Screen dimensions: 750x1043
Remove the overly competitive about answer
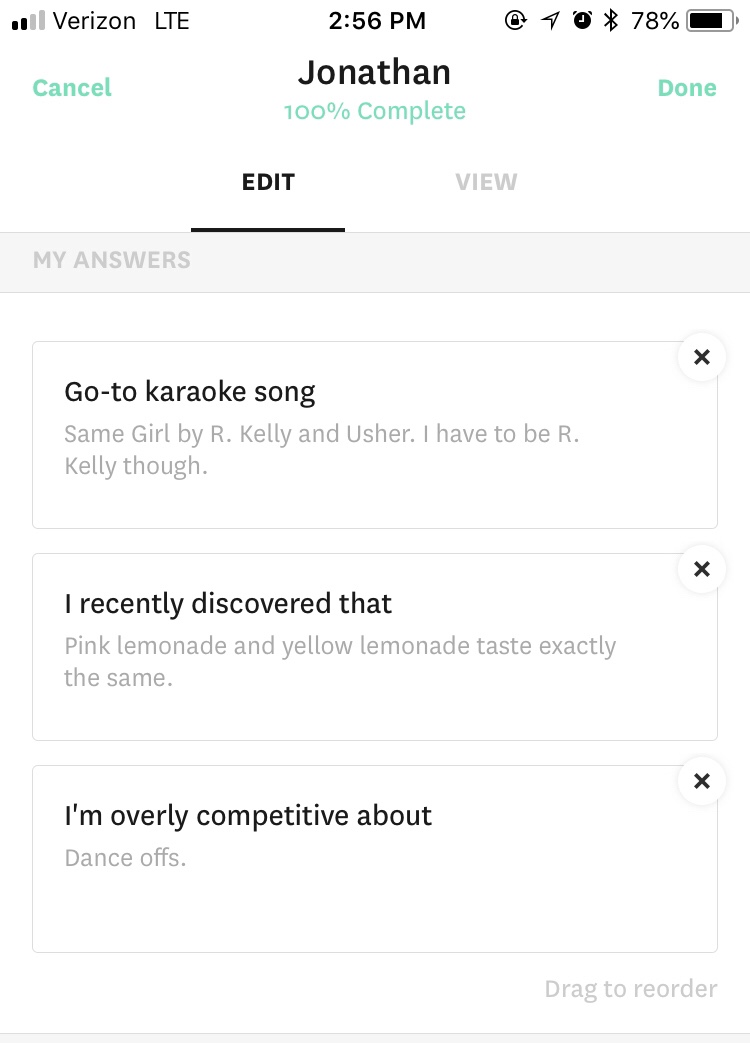point(702,781)
